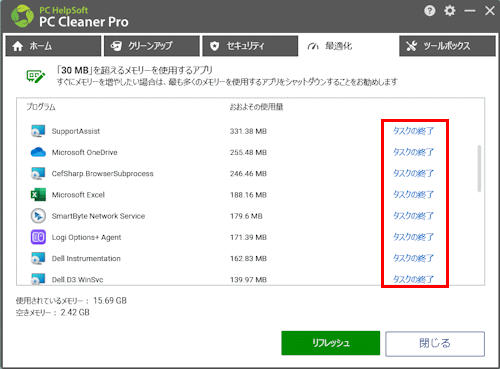This screenshot has height=369, width=500.
Task: Go to the セキュリティ tab
Action: 250,46
